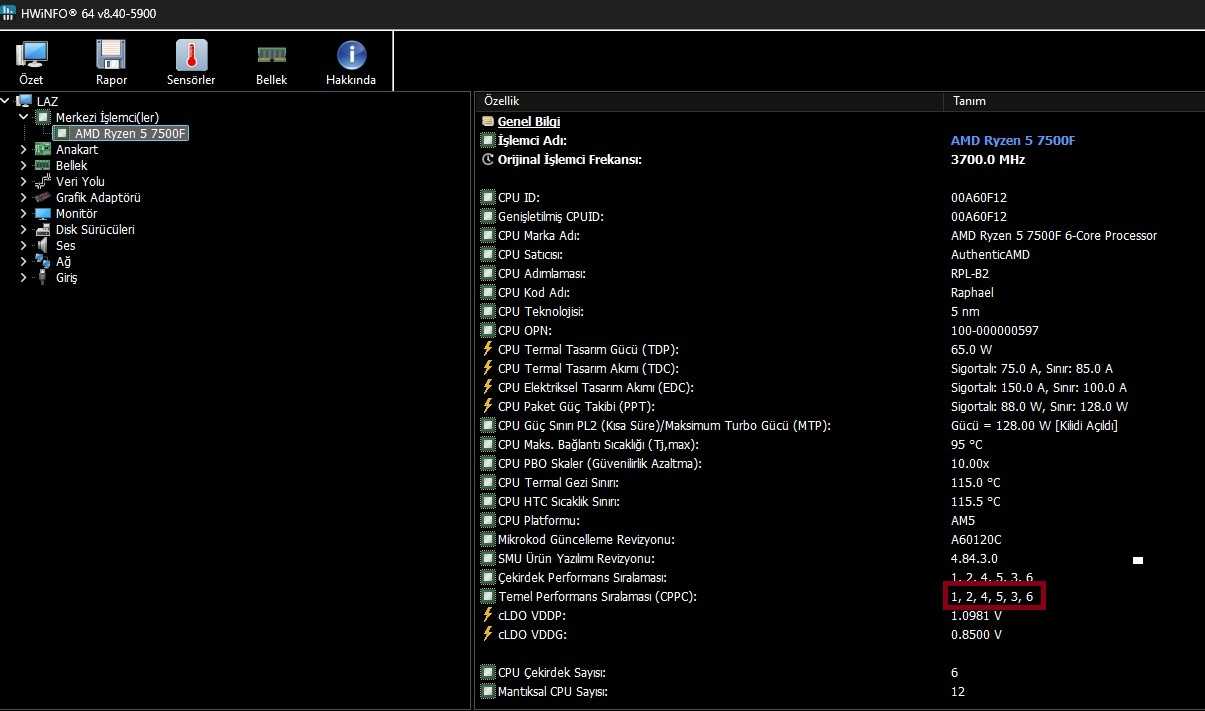
Task: Click the 5 nm technology value
Action: point(965,312)
